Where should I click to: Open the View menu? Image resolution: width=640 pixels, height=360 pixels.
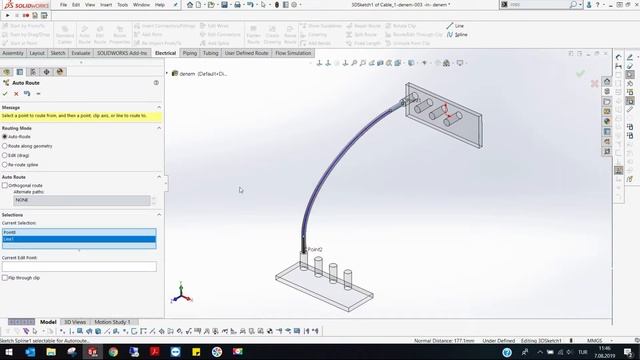pos(90,5)
